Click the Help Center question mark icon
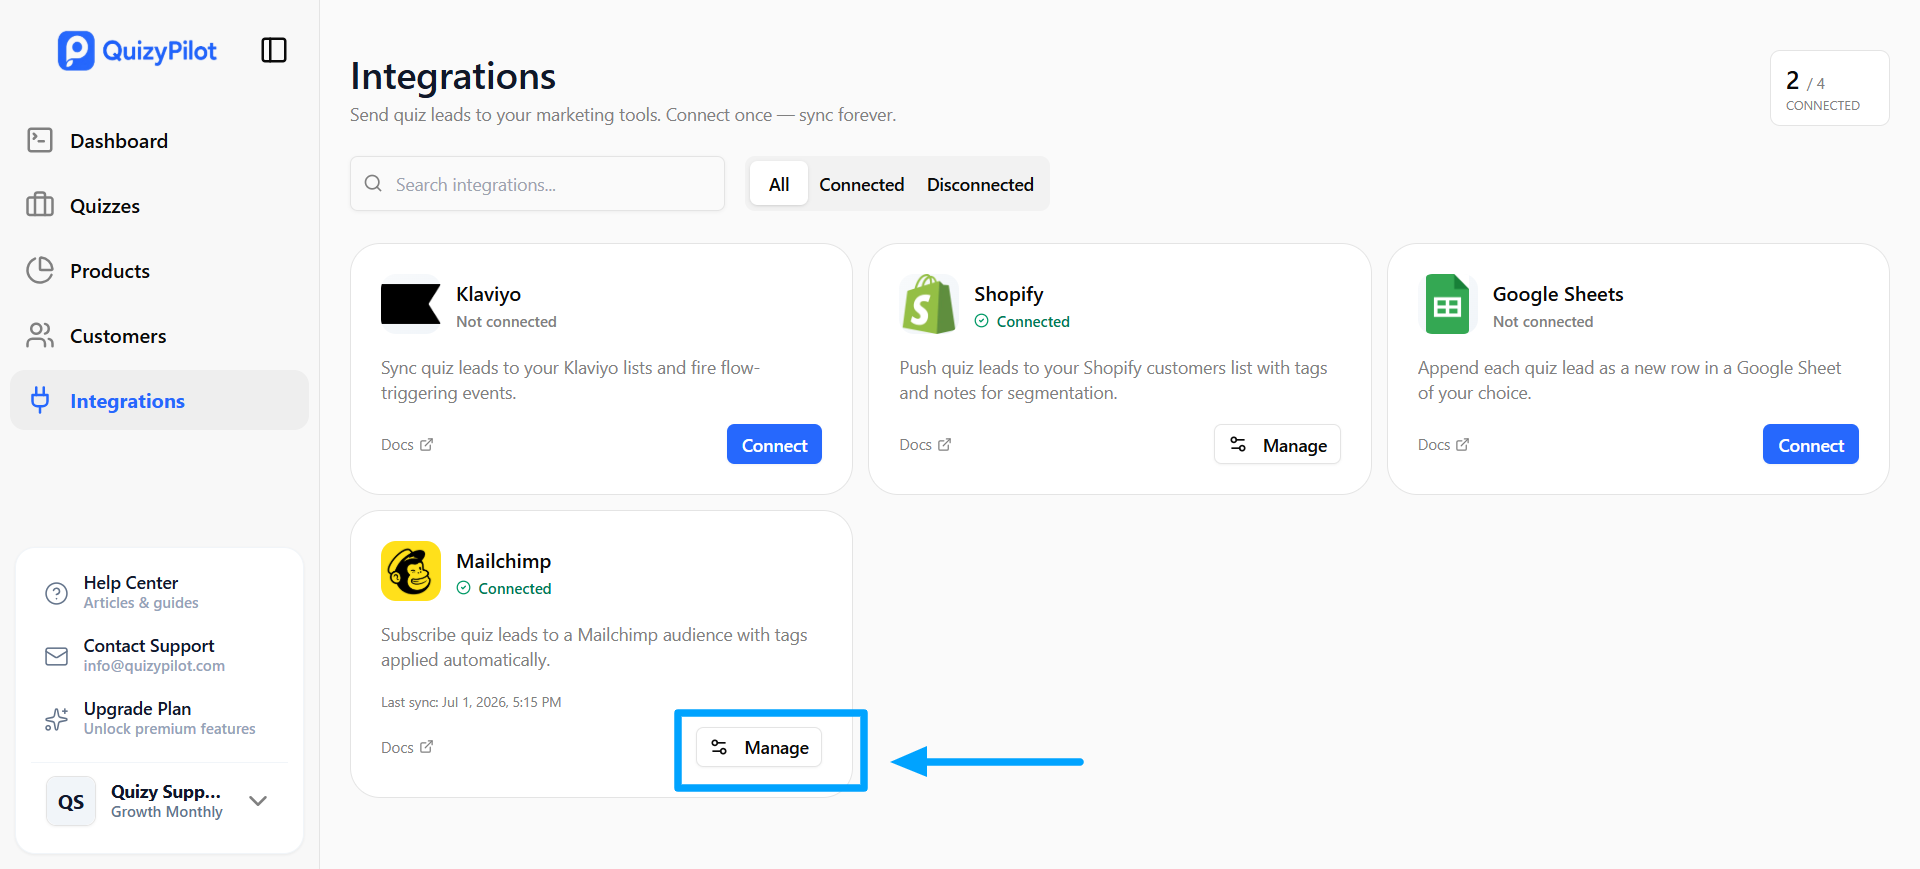 [57, 593]
